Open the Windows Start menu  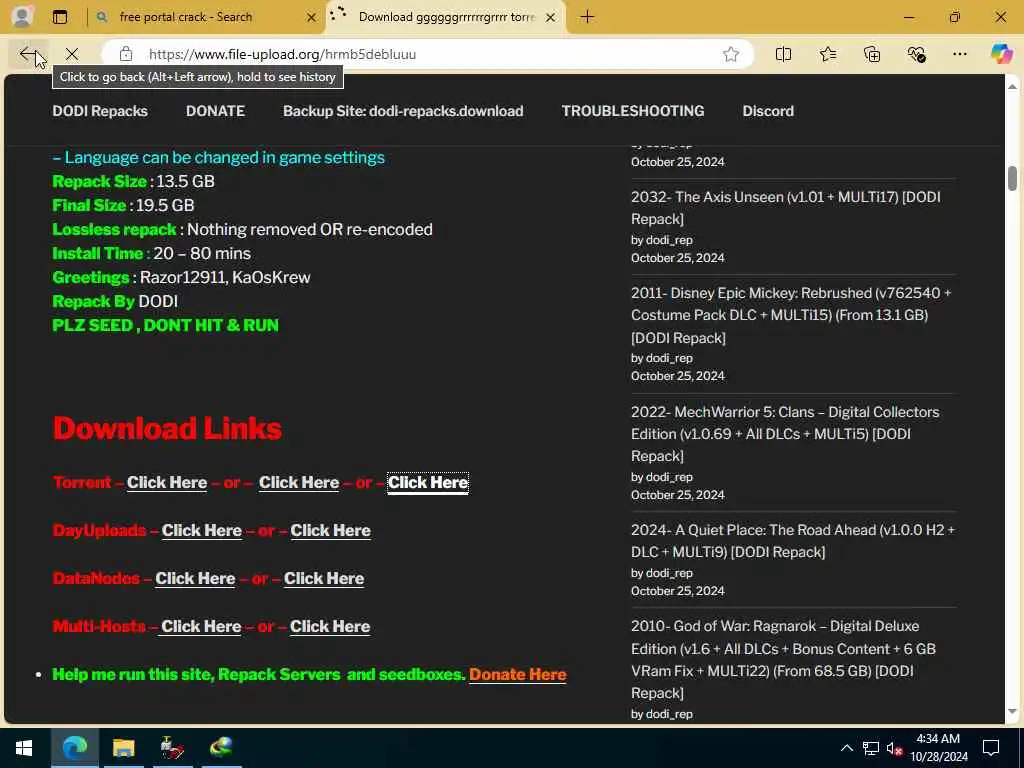[24, 748]
